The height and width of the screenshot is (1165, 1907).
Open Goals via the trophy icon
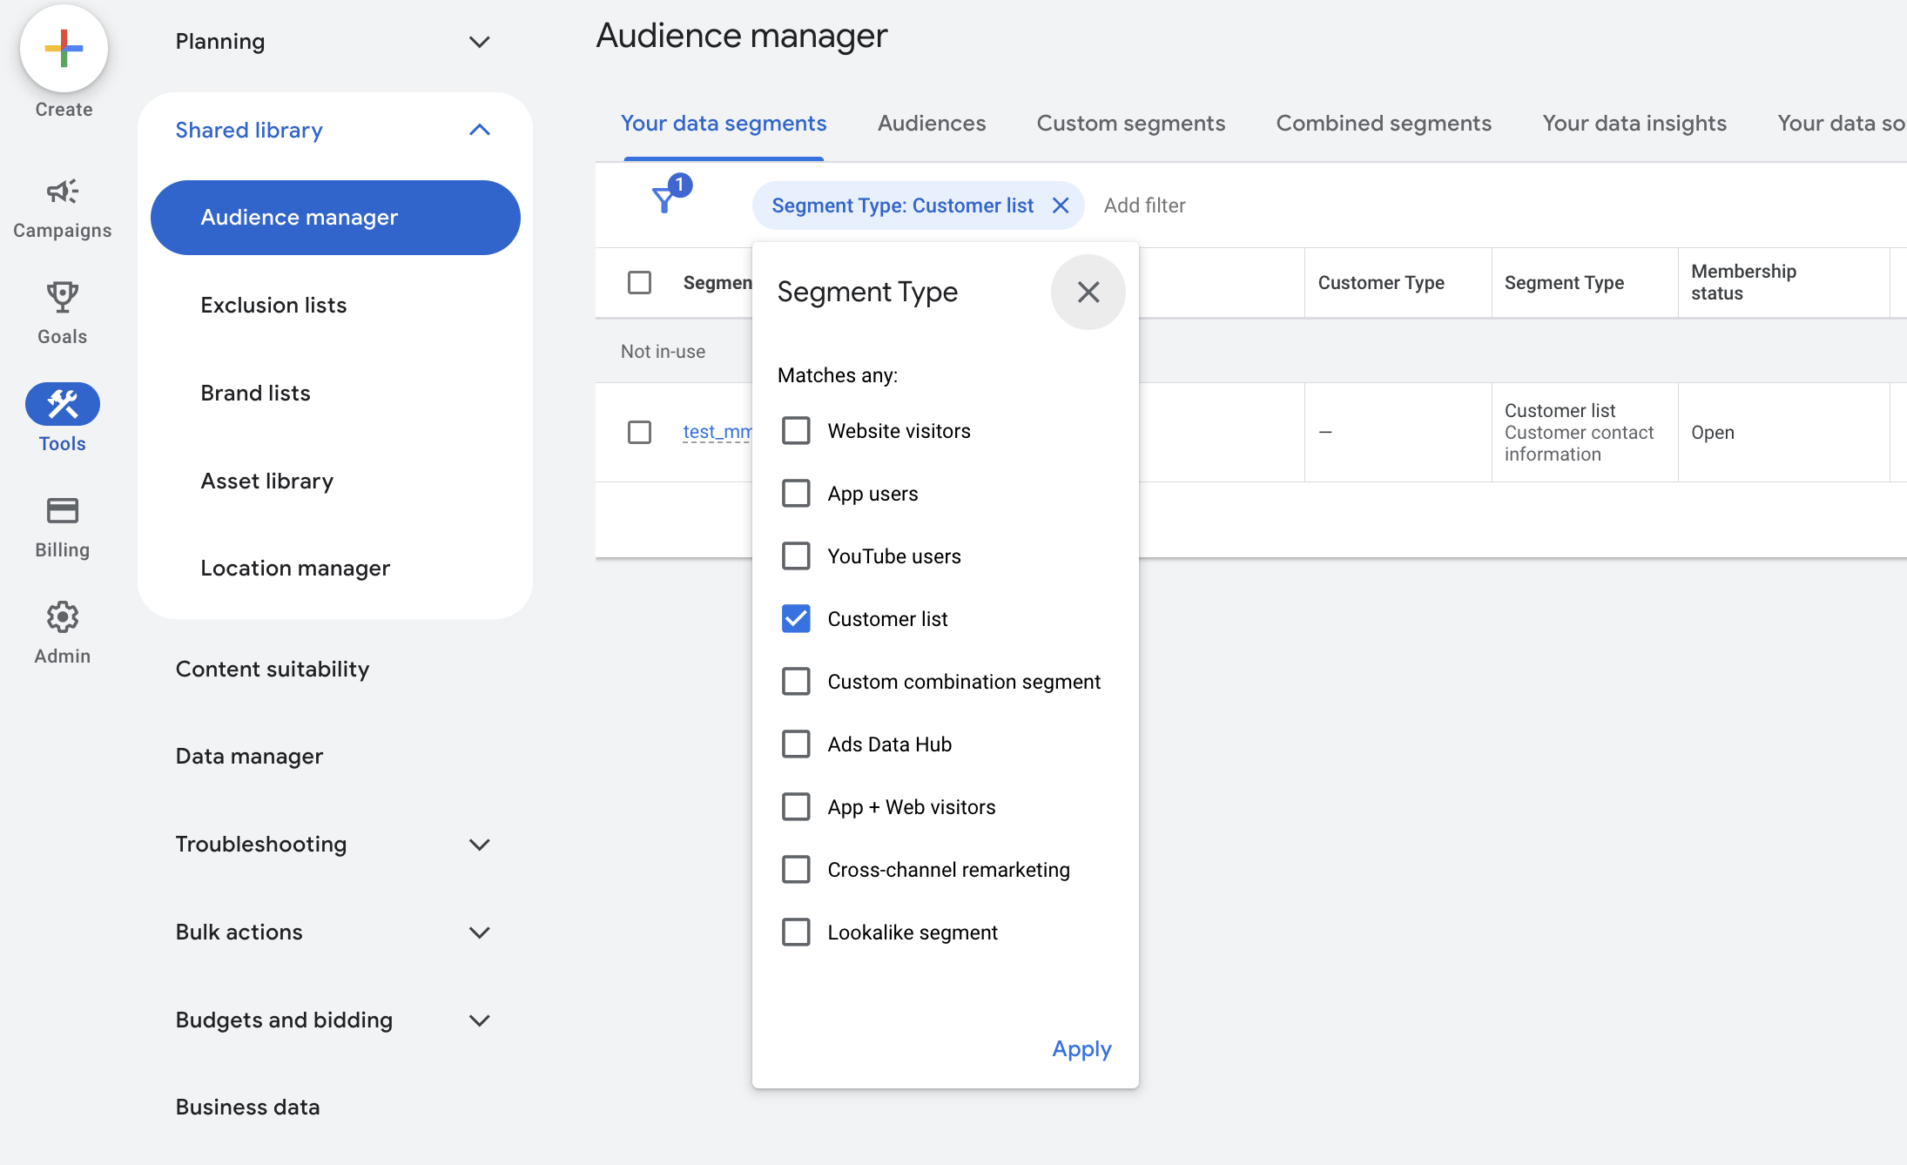point(62,298)
